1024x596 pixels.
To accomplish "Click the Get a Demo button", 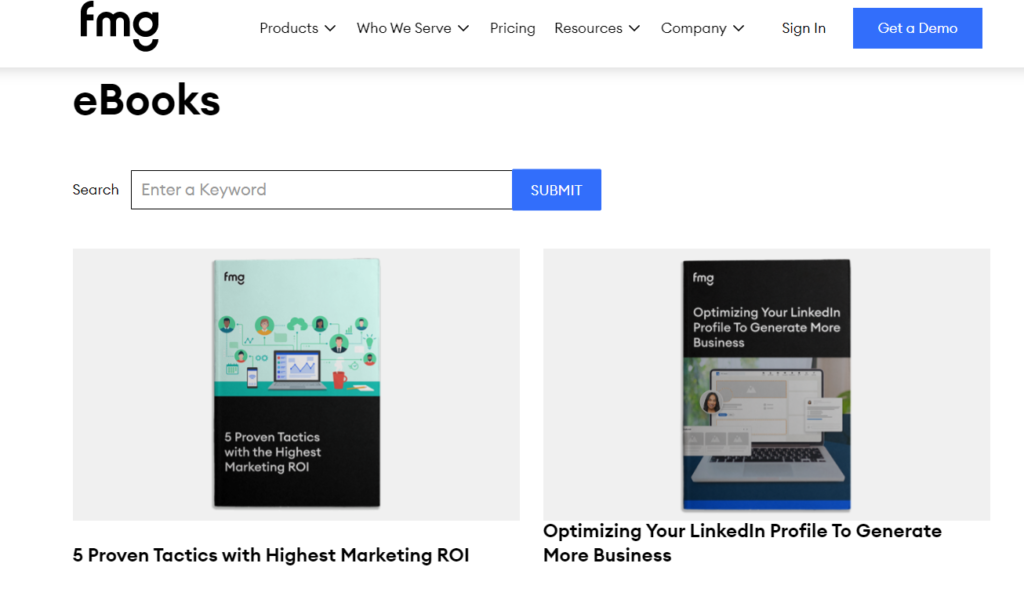I will pyautogui.click(x=917, y=28).
